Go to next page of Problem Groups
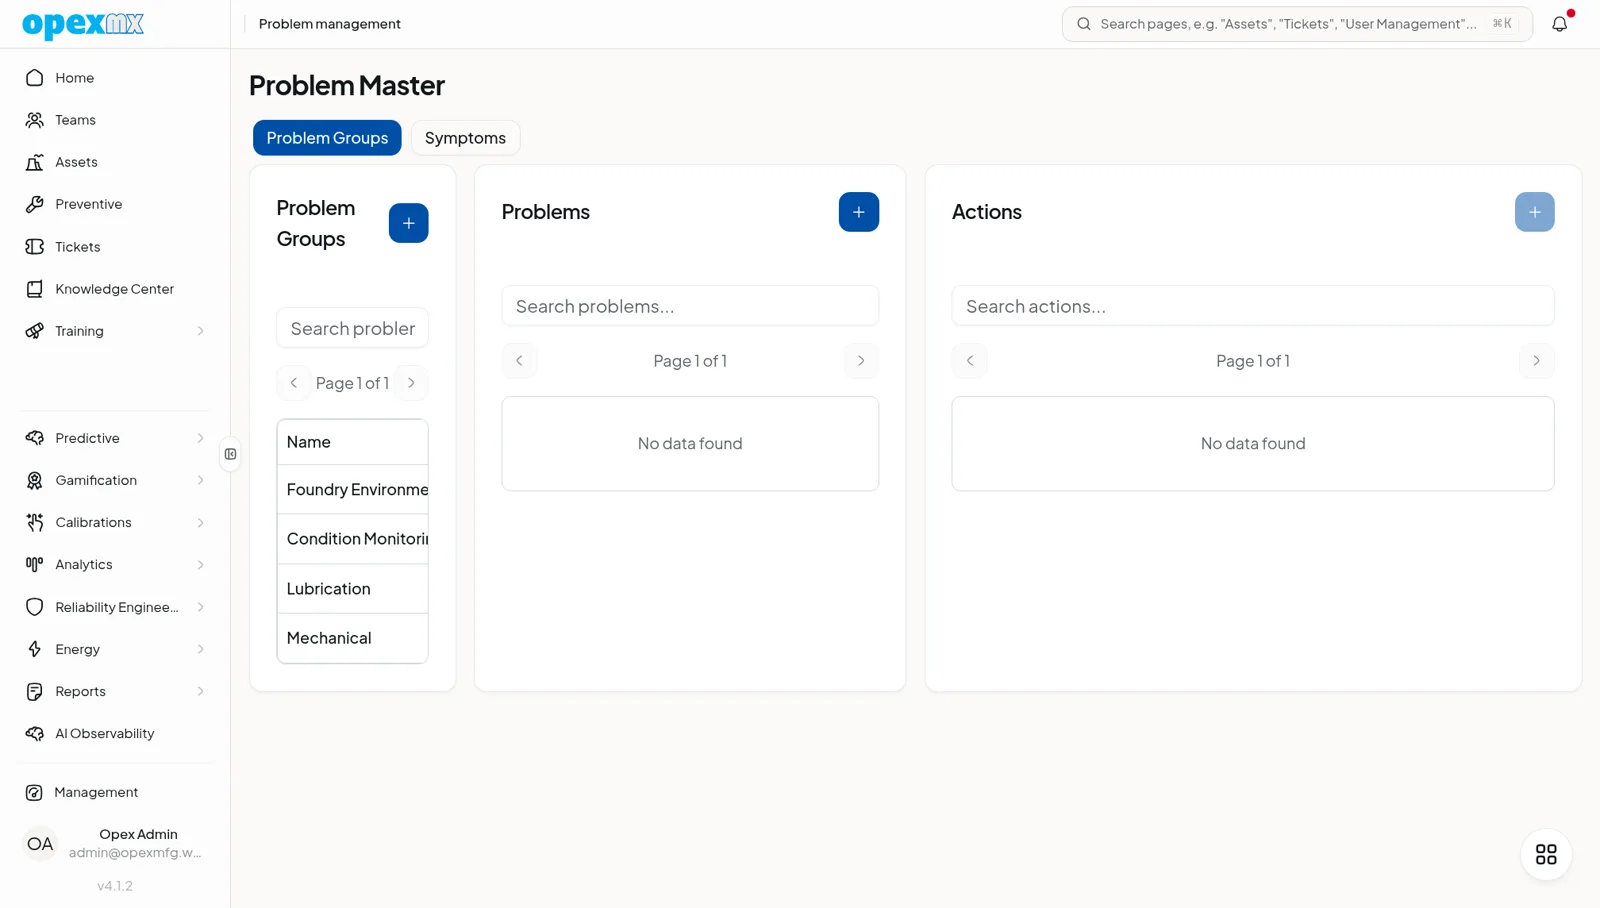Screen dimensions: 1600x908 (x=411, y=383)
